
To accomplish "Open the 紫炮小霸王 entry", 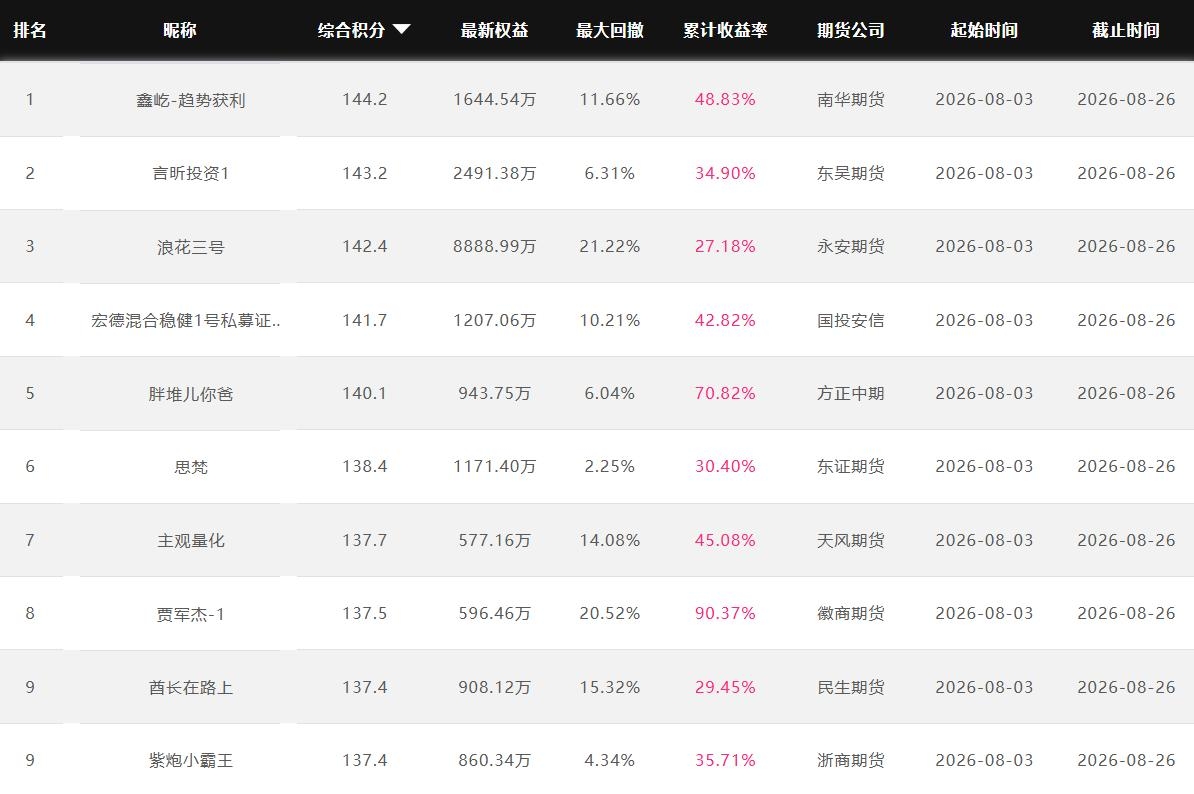I will click(x=190, y=761).
